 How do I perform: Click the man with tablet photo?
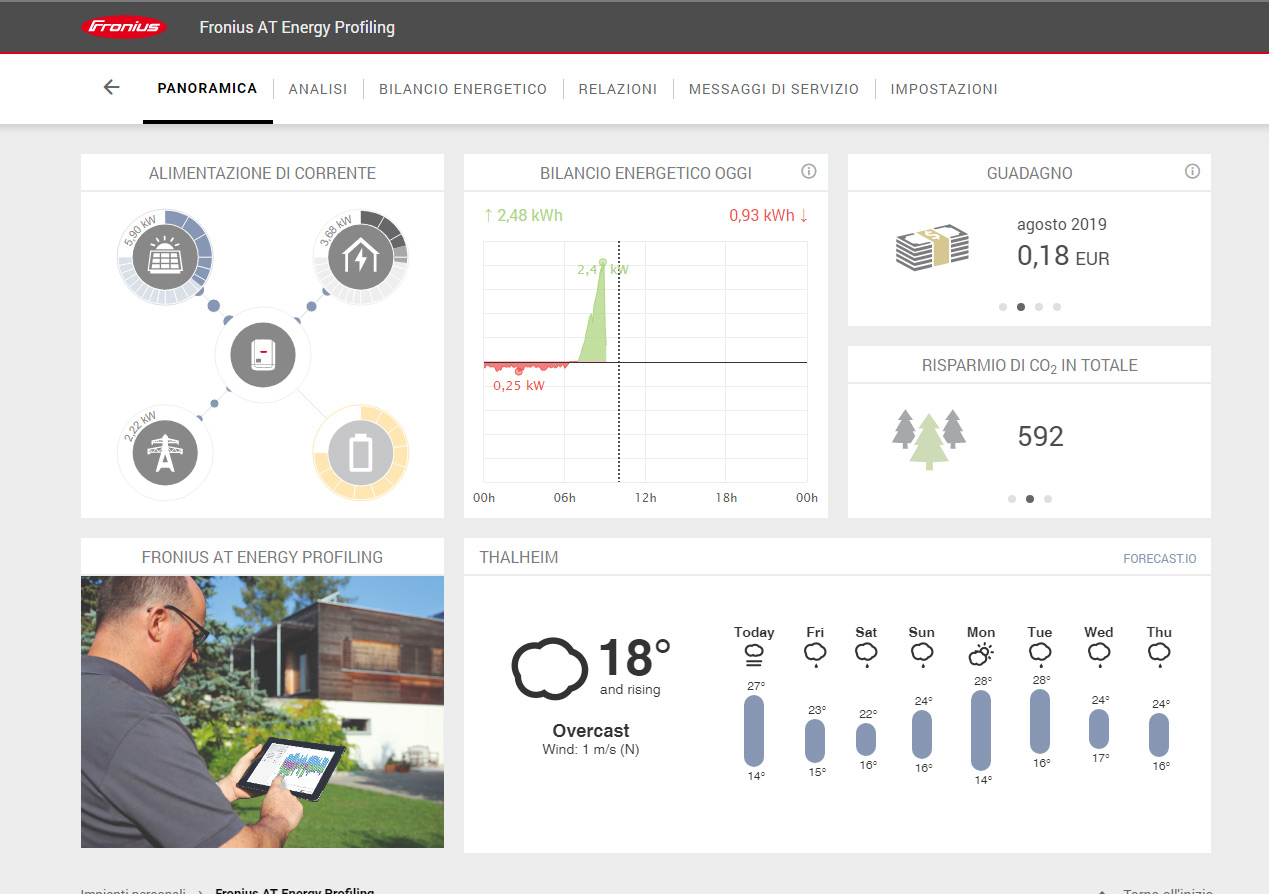click(x=262, y=711)
